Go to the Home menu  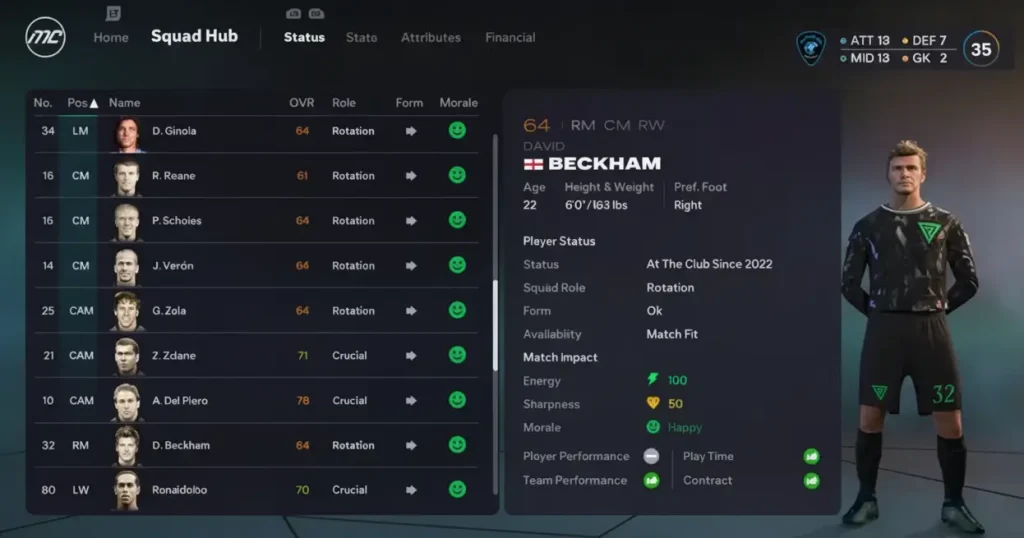[x=111, y=38]
